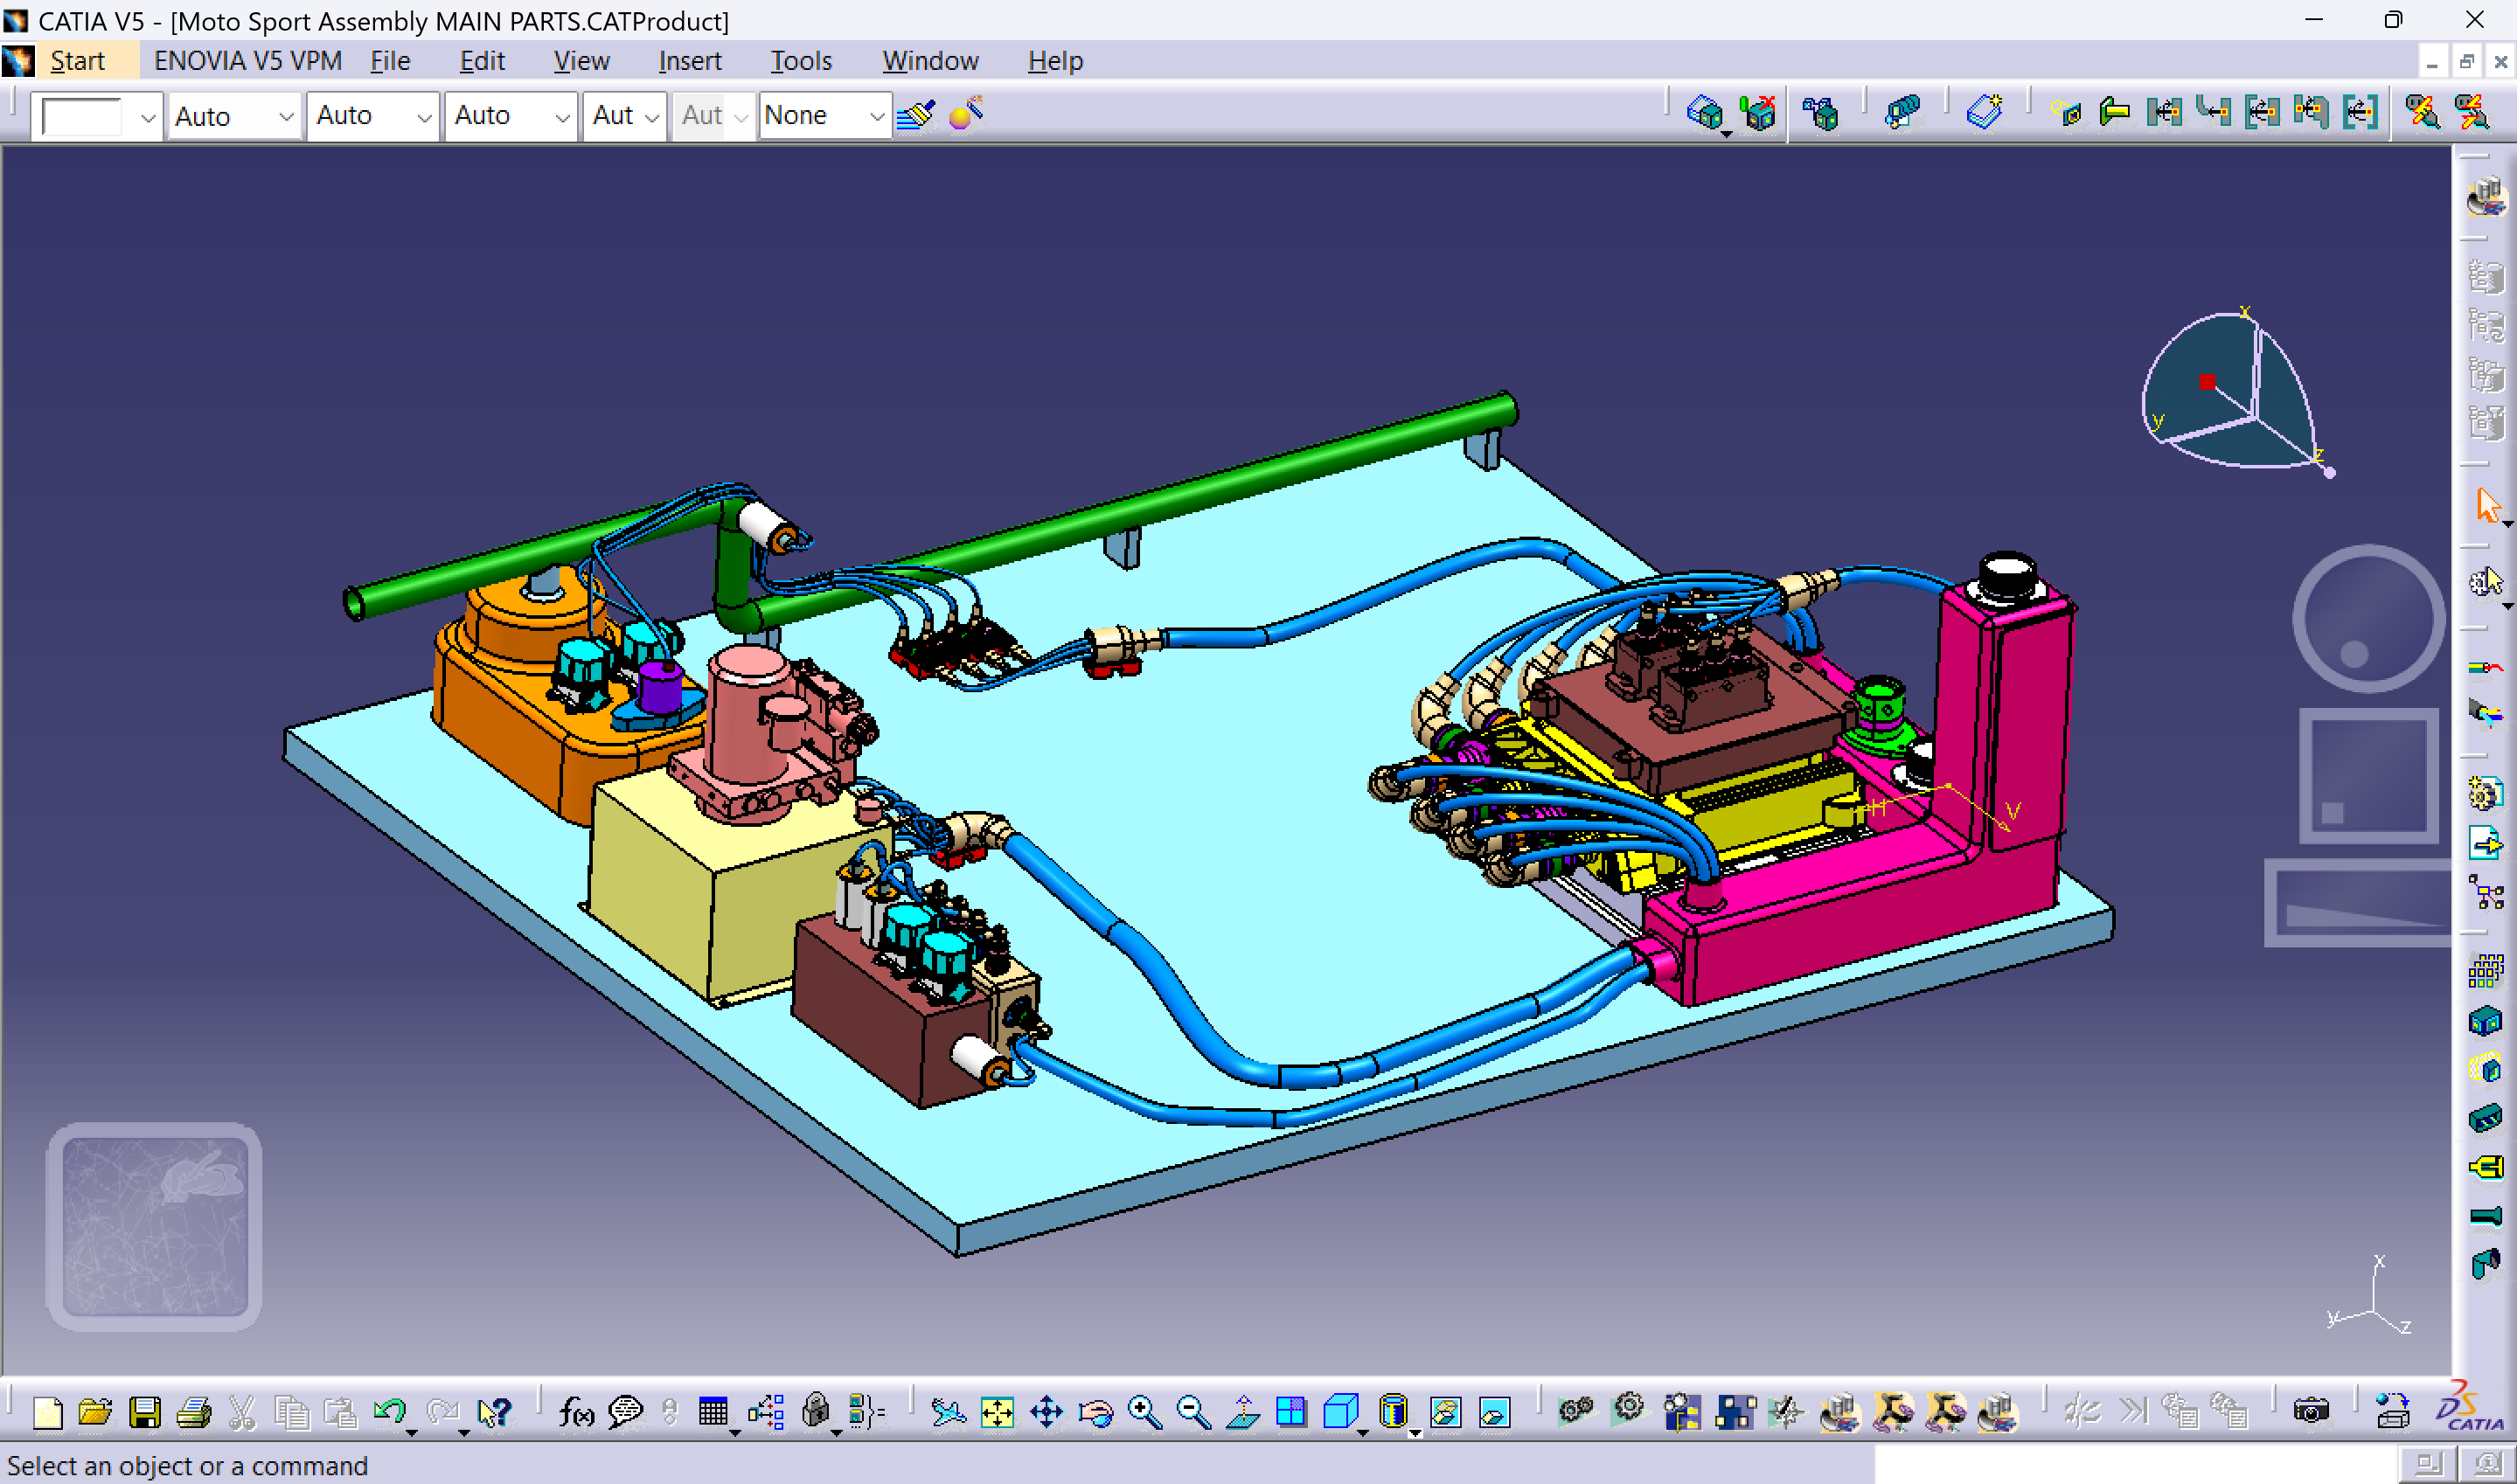2517x1484 pixels.
Task: Open the Window menu
Action: pos(930,60)
